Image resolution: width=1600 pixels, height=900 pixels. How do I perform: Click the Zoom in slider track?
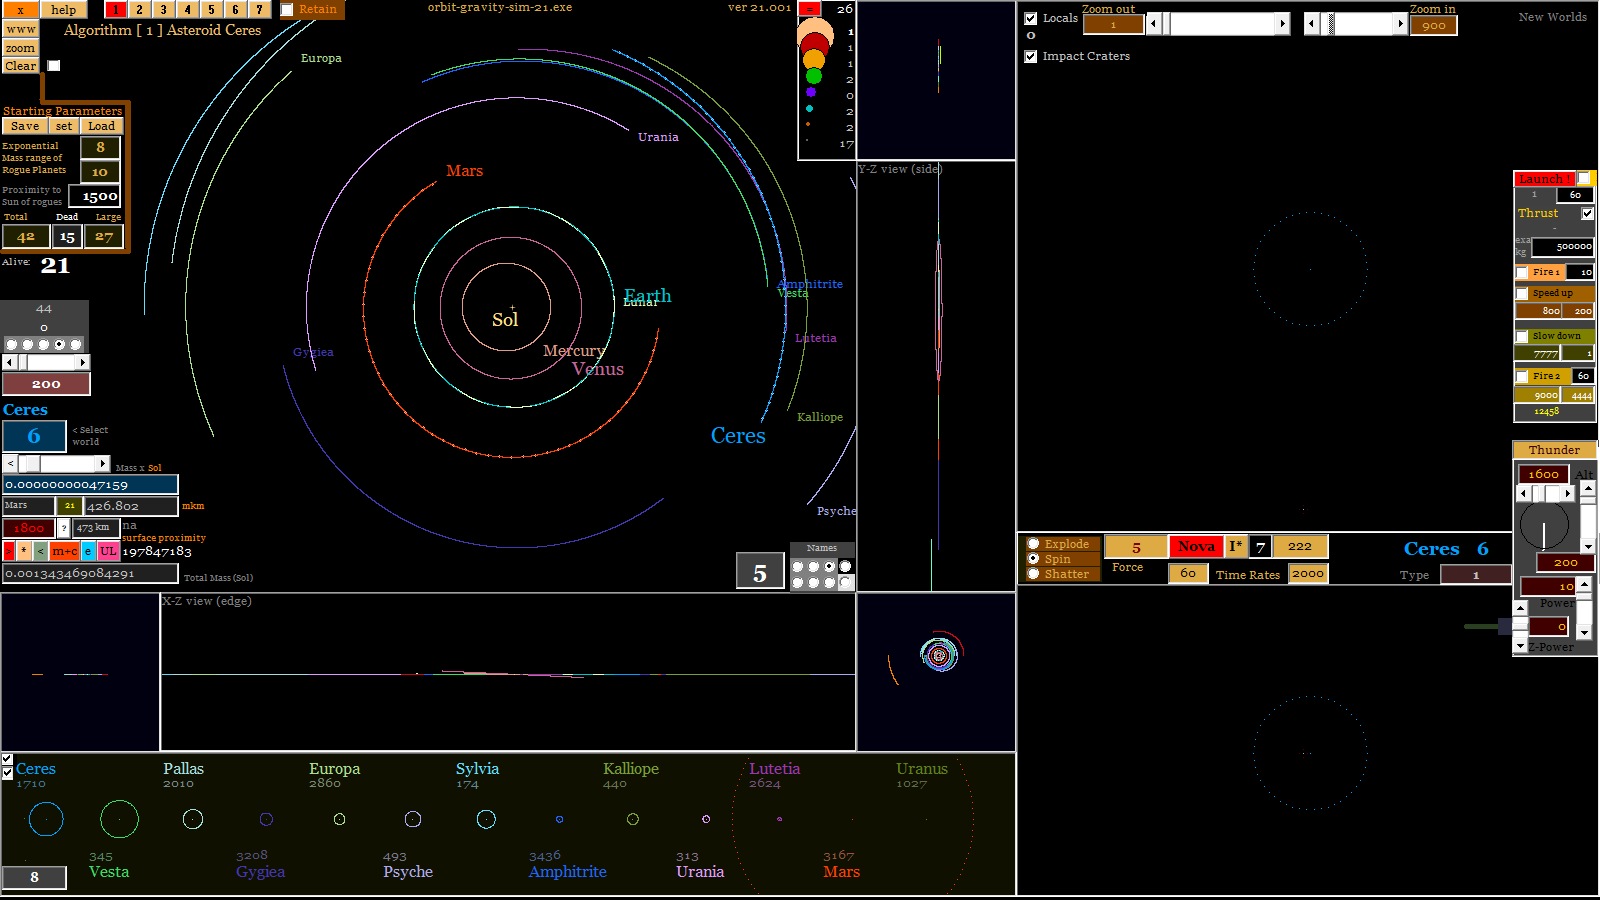point(1365,23)
